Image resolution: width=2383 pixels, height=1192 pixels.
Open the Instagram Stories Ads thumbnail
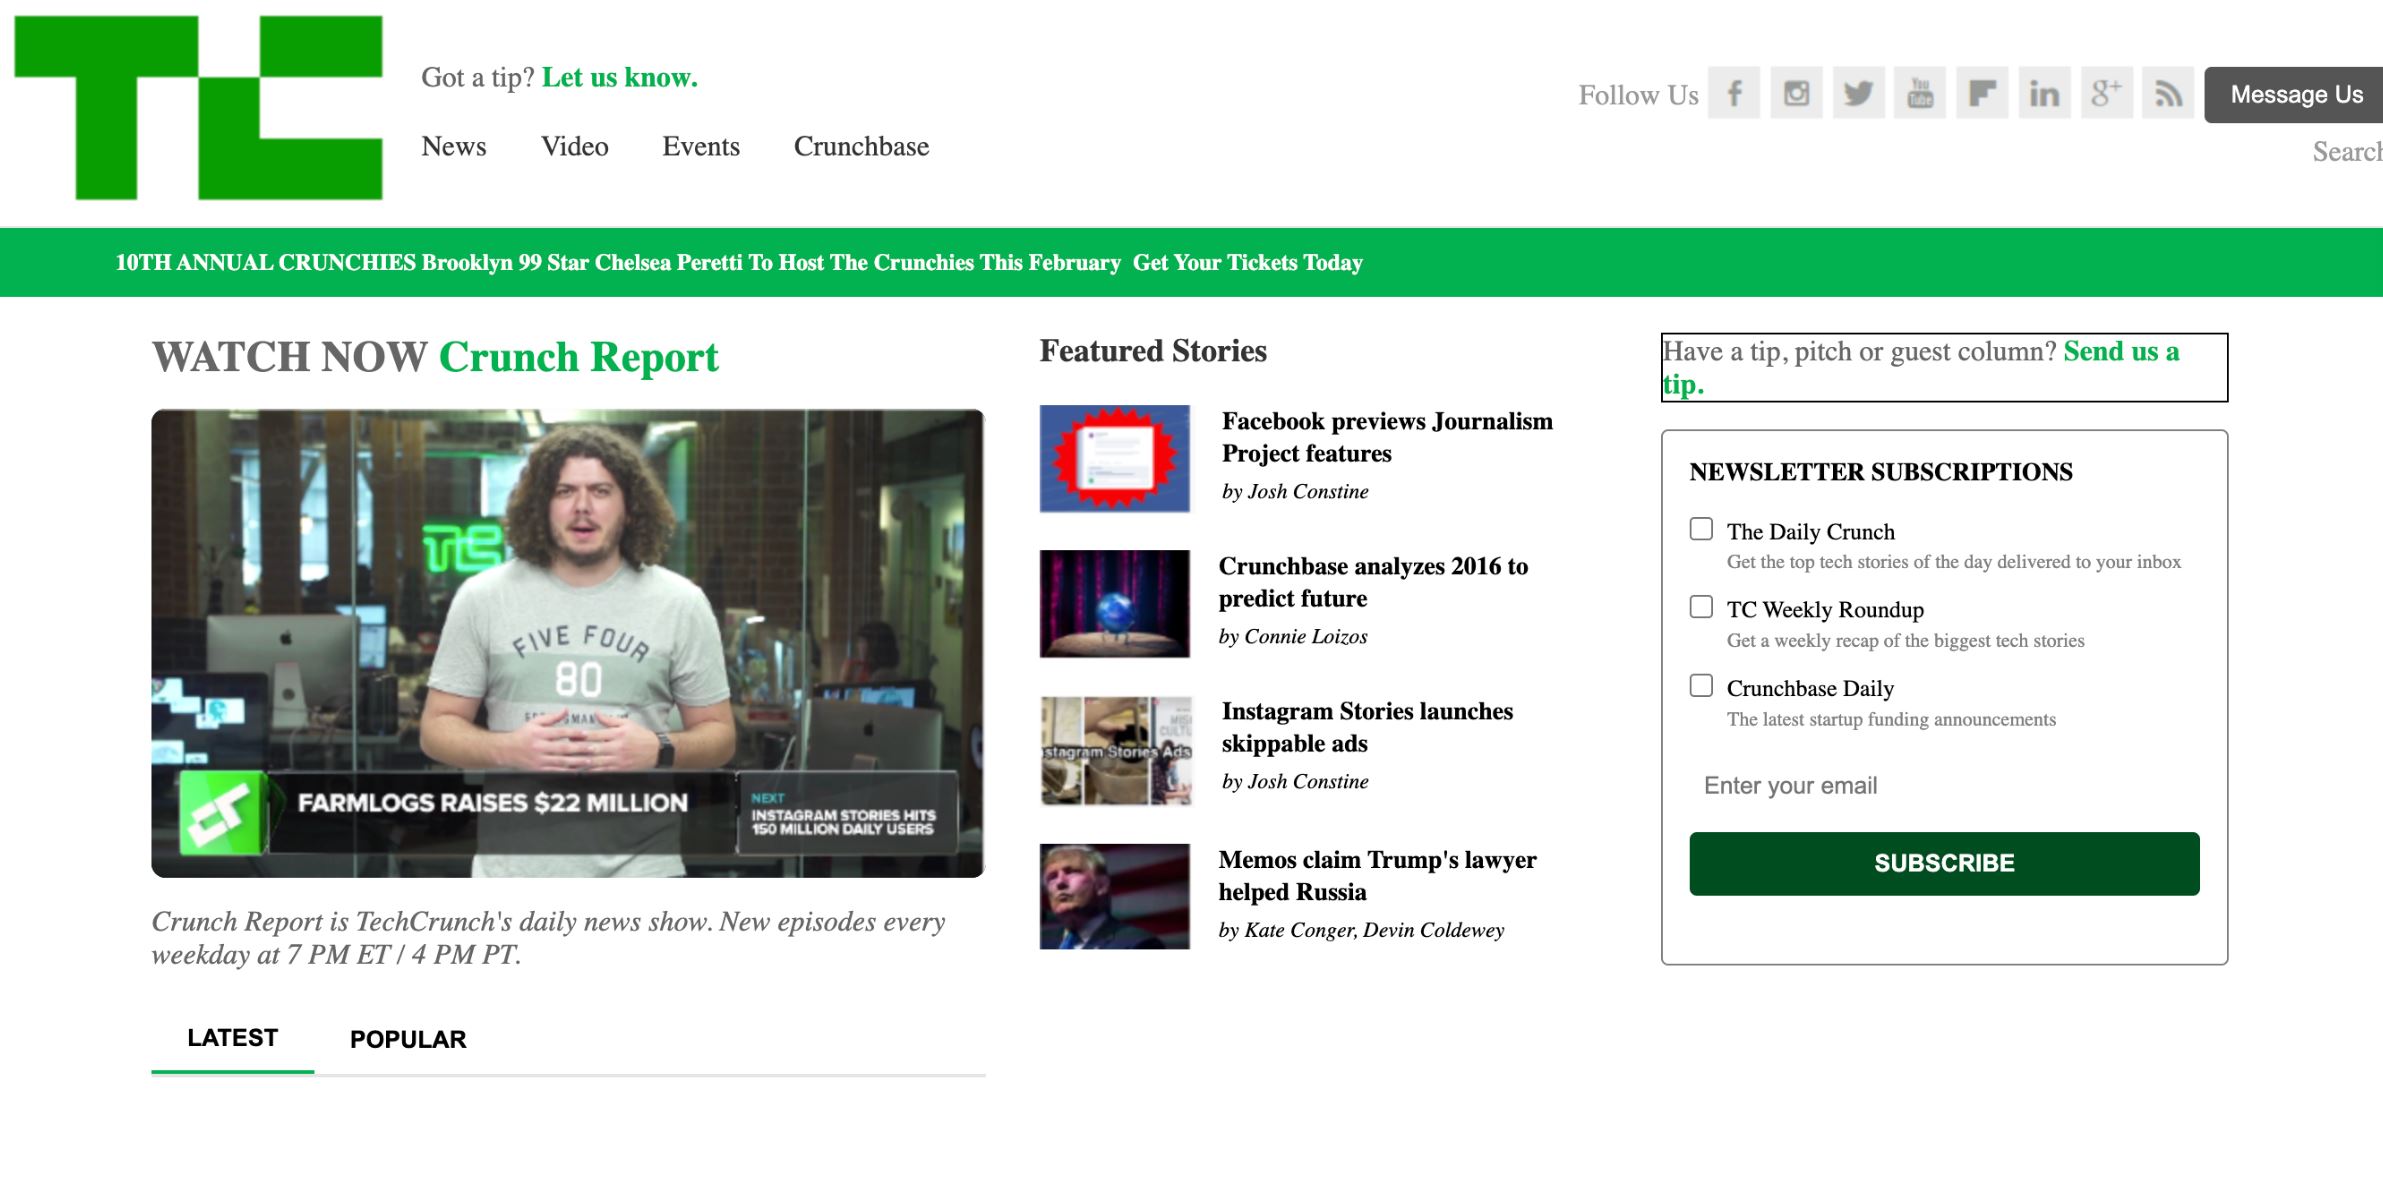click(x=1115, y=751)
